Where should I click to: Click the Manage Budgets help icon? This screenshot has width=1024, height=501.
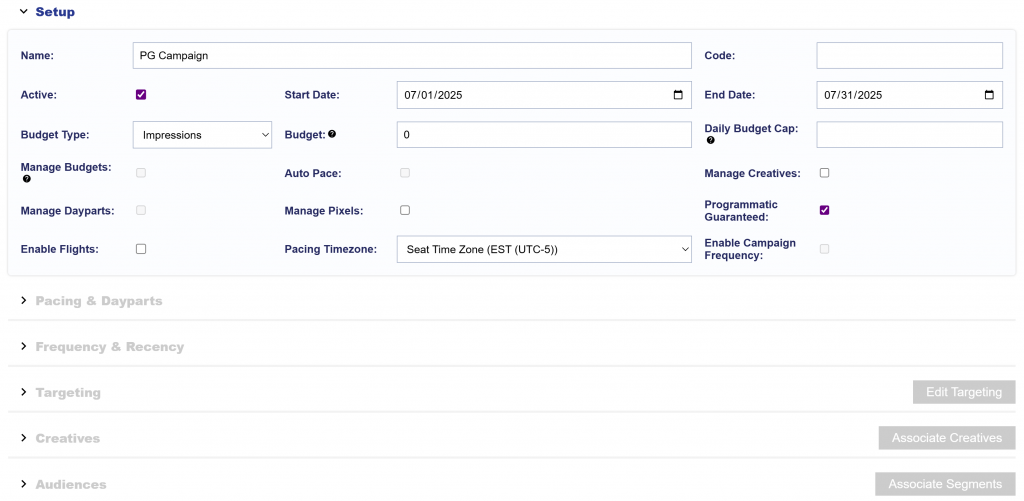point(26,178)
